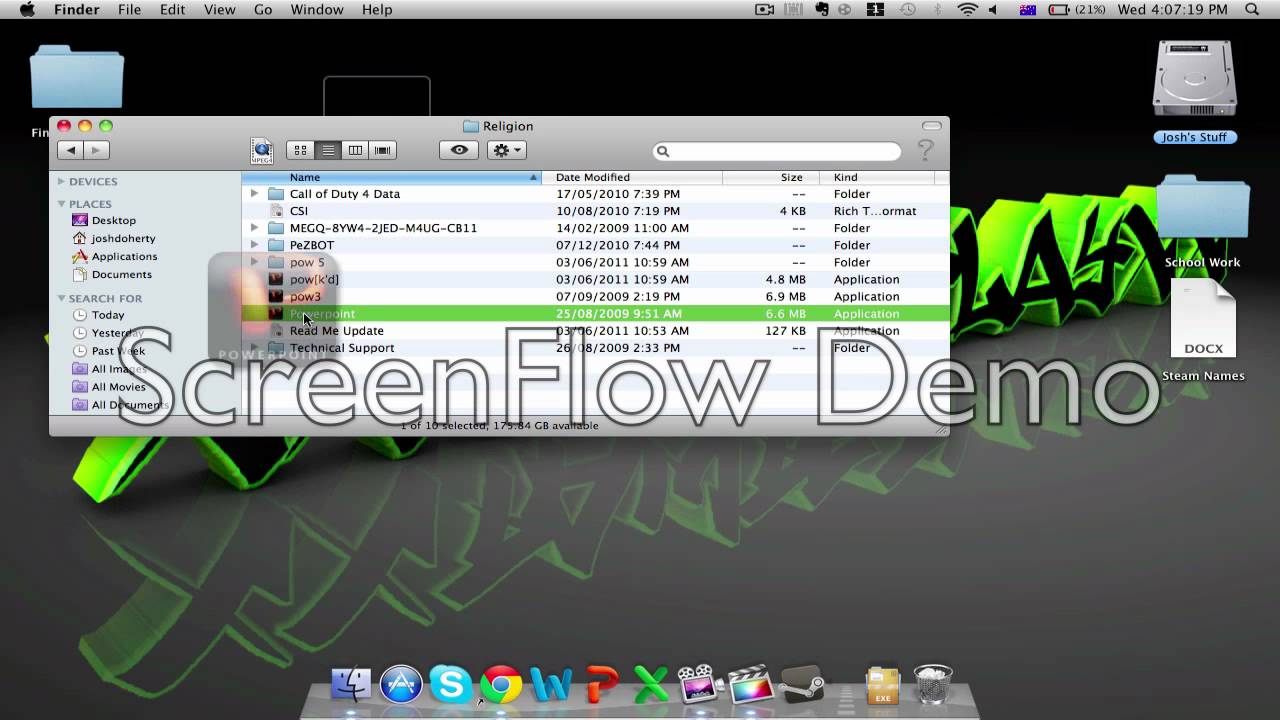
Task: Open the Time Machine menu bar icon
Action: [x=908, y=9]
